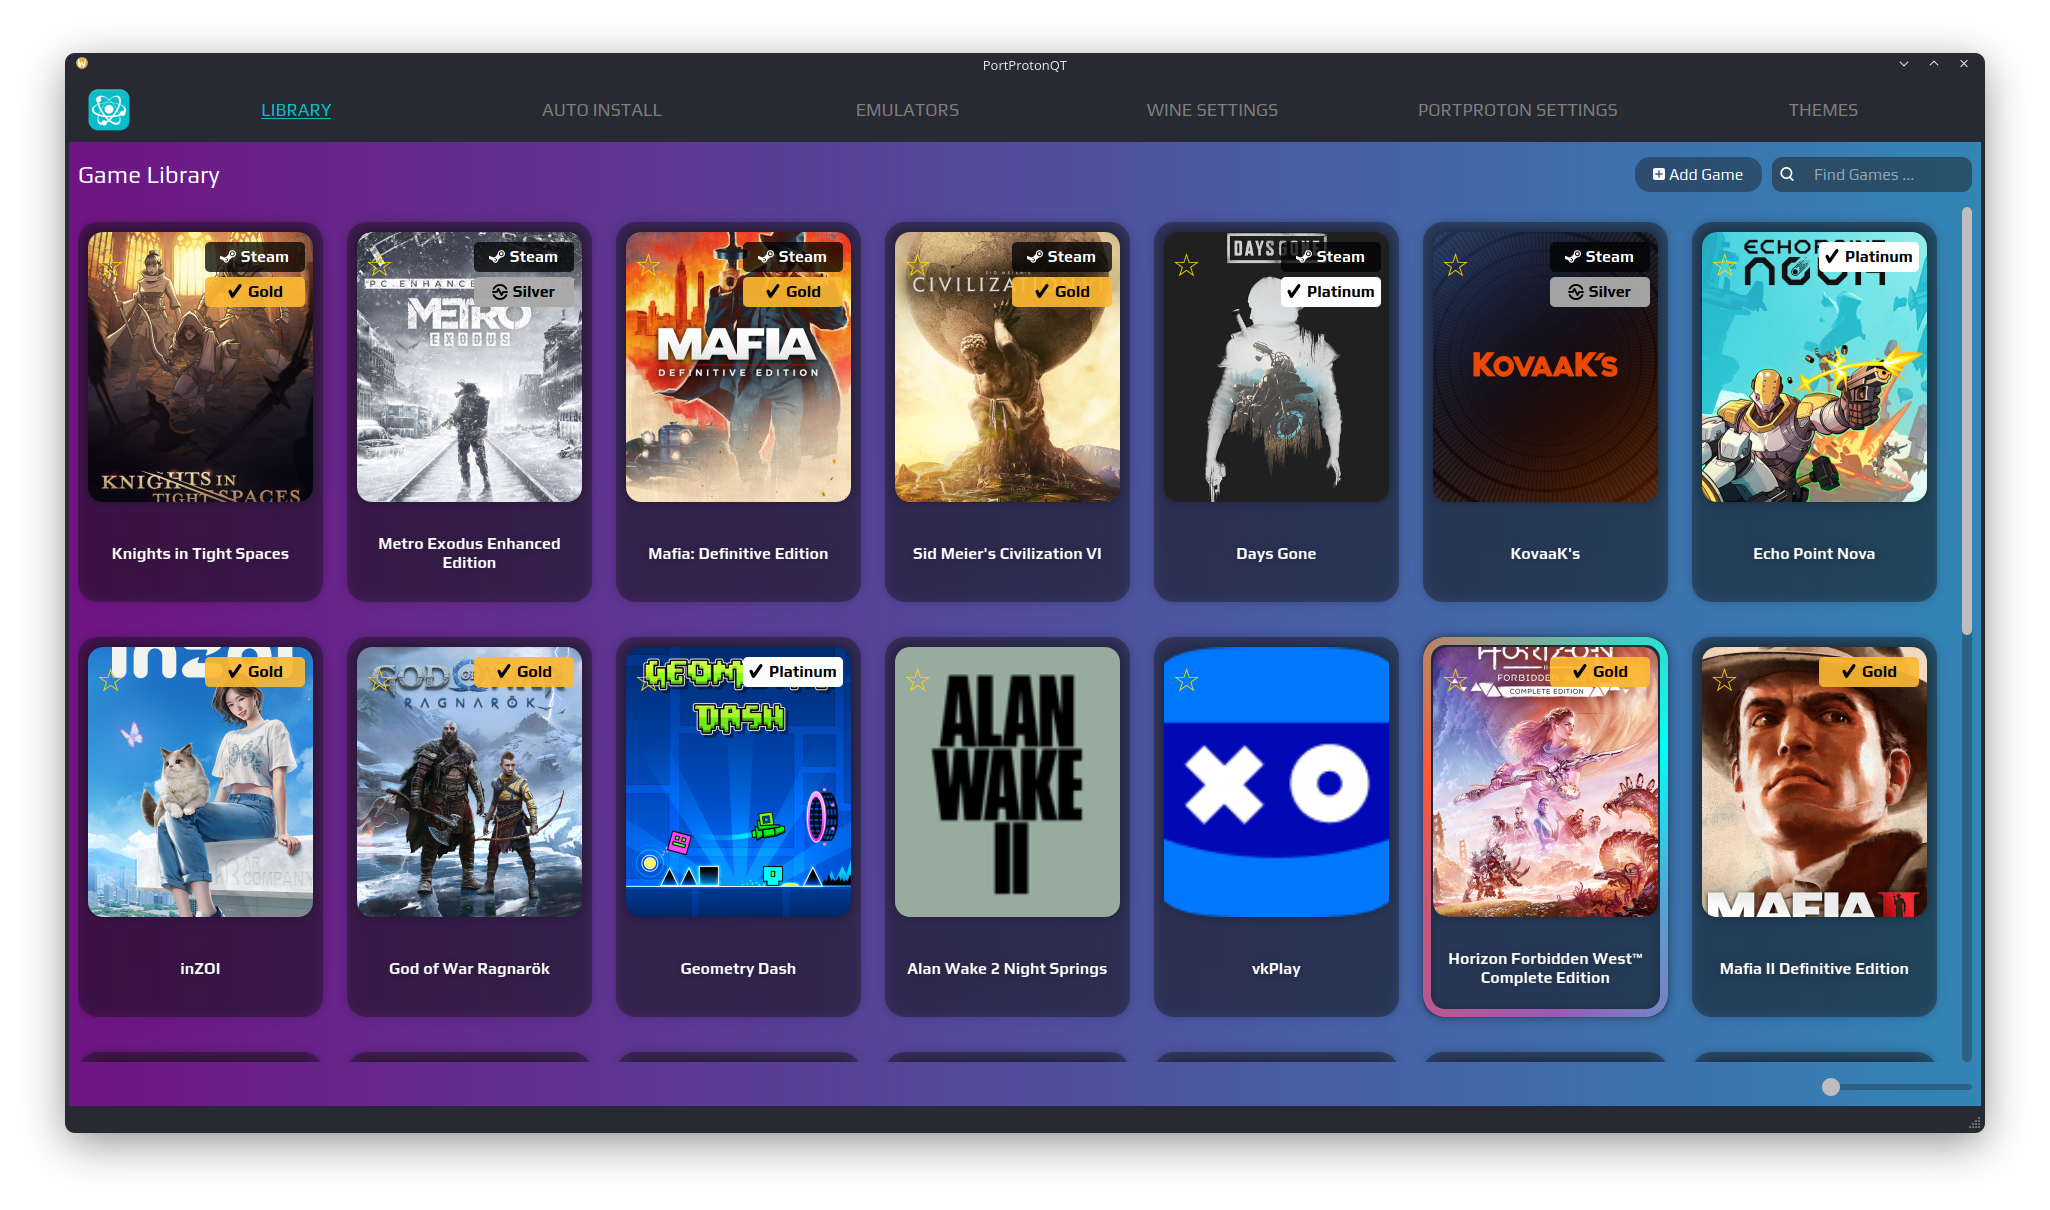Favorite Days Gone with the star icon
The height and width of the screenshot is (1210, 2050).
1186,266
